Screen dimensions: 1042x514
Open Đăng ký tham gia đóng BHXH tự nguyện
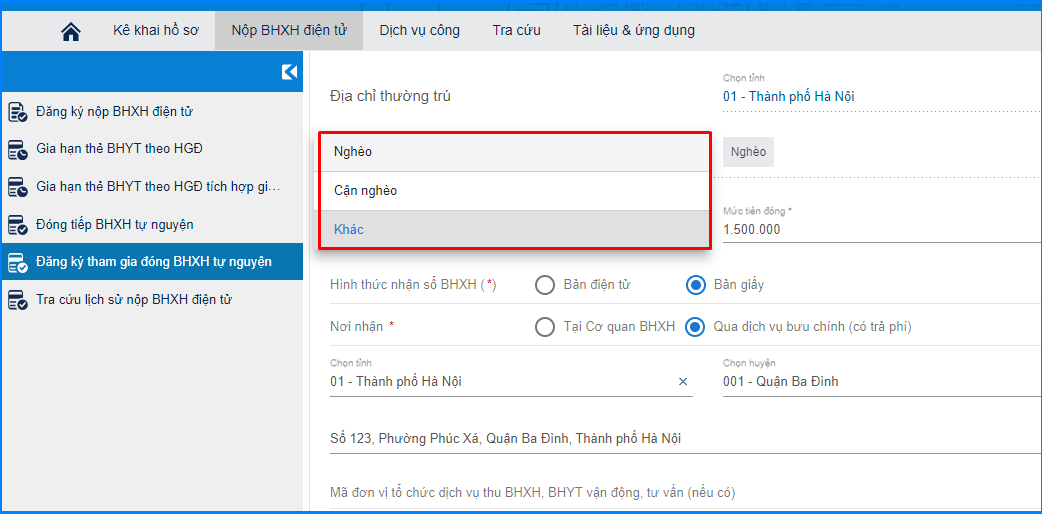(153, 262)
